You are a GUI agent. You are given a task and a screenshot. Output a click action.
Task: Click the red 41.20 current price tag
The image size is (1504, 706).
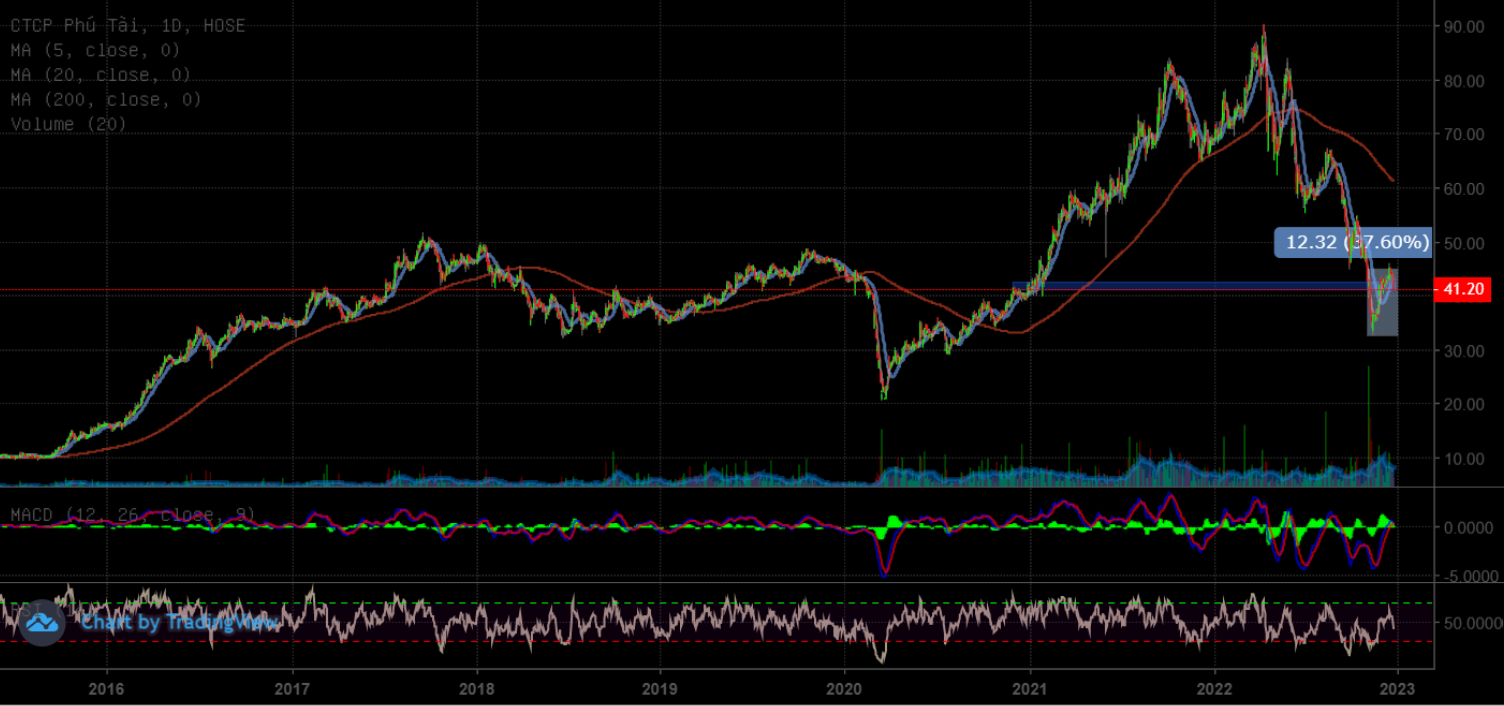[1461, 289]
